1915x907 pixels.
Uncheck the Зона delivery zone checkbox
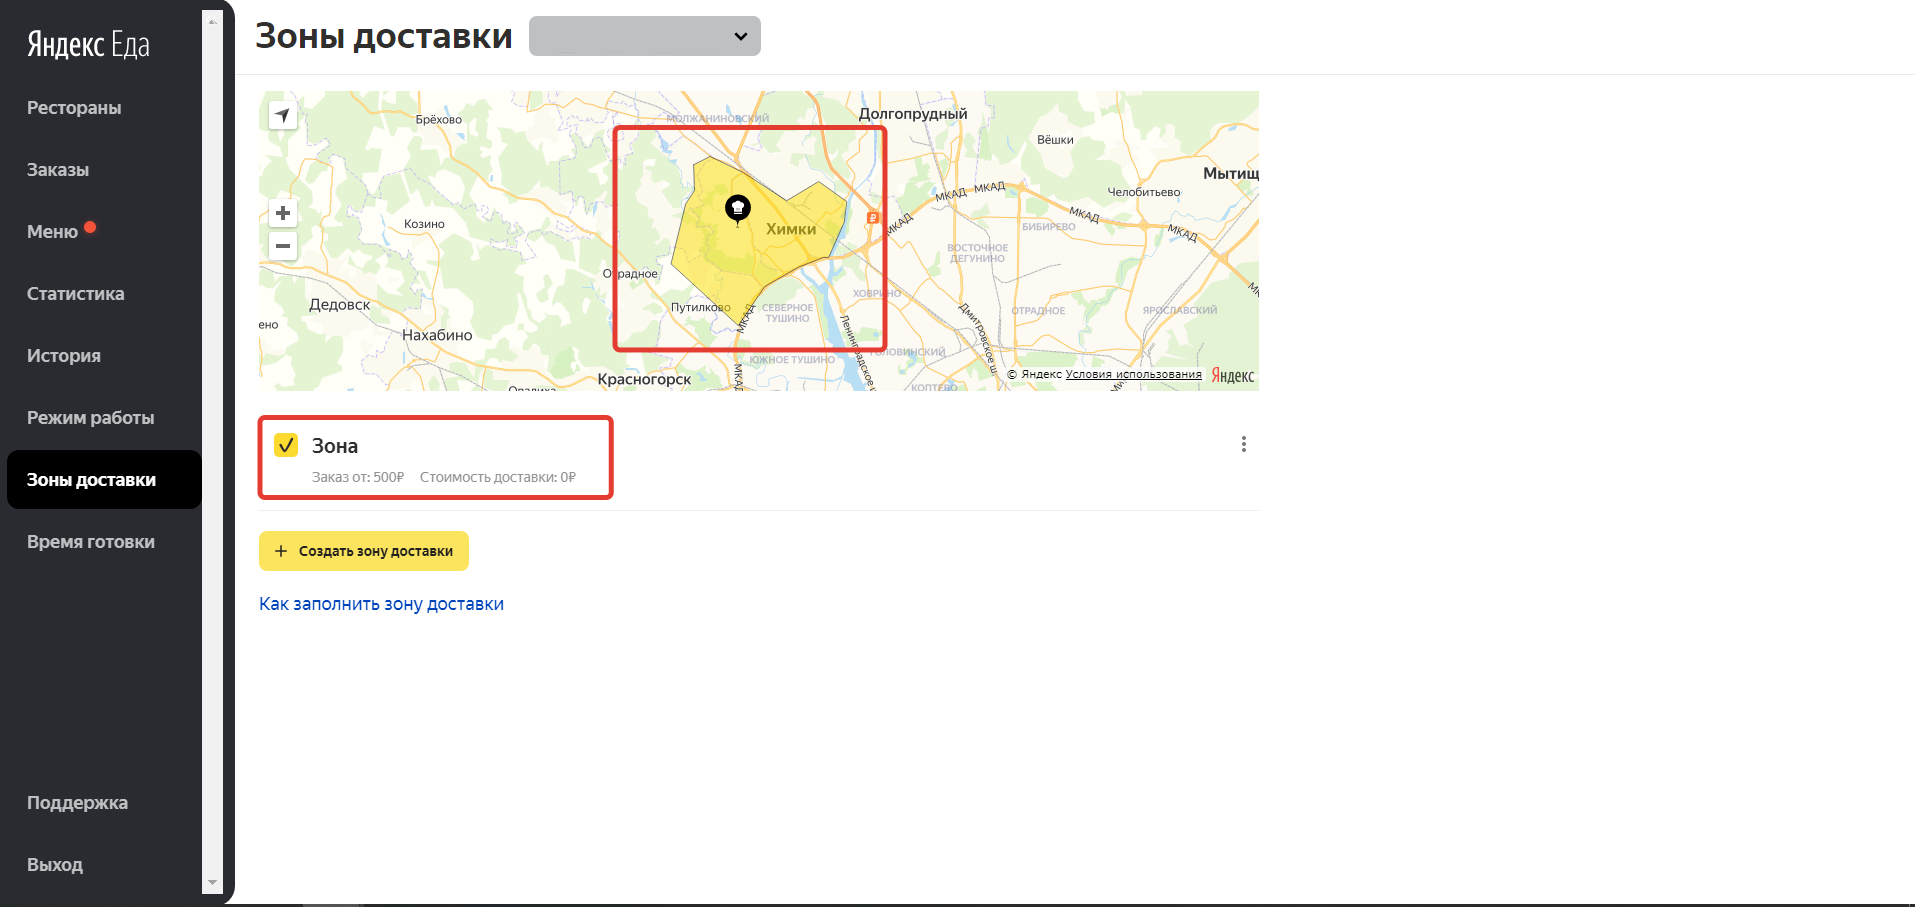pyautogui.click(x=286, y=445)
